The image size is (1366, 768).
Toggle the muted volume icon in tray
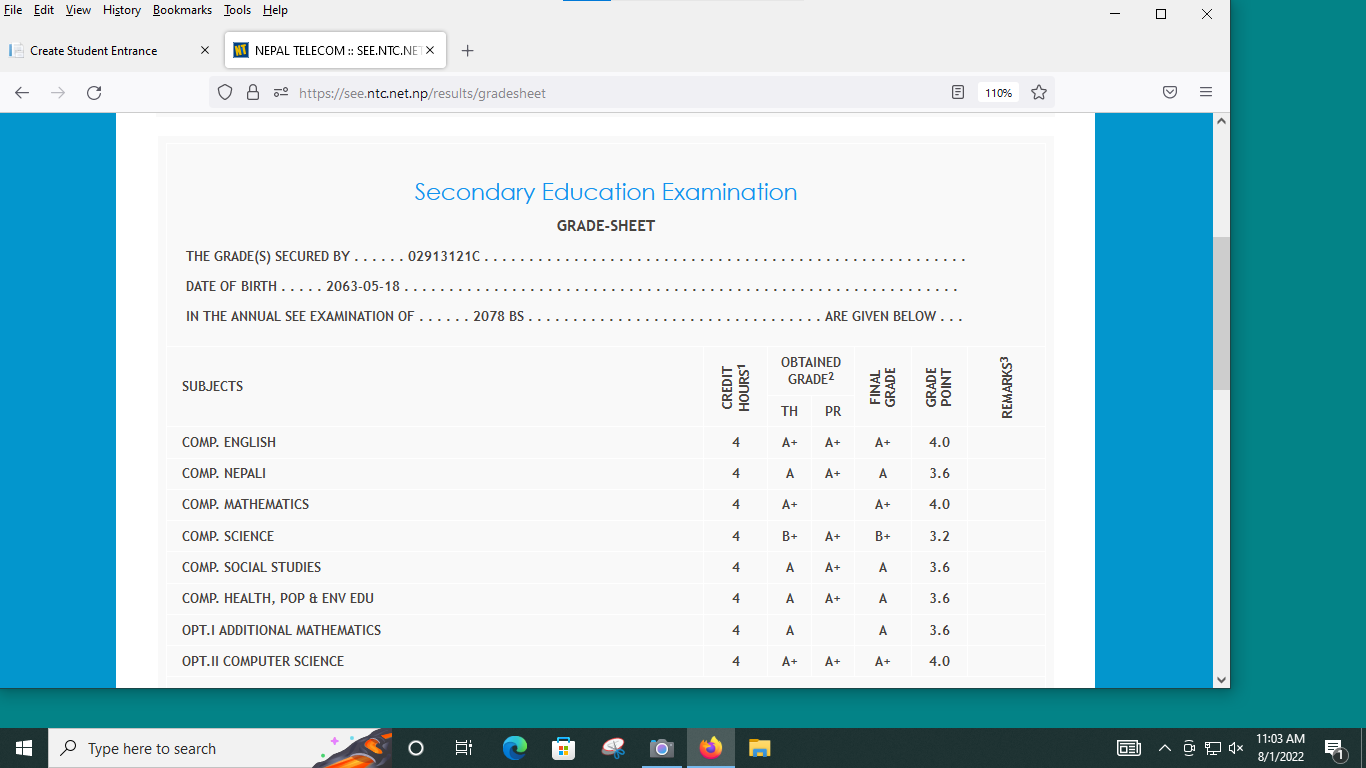[x=1236, y=748]
